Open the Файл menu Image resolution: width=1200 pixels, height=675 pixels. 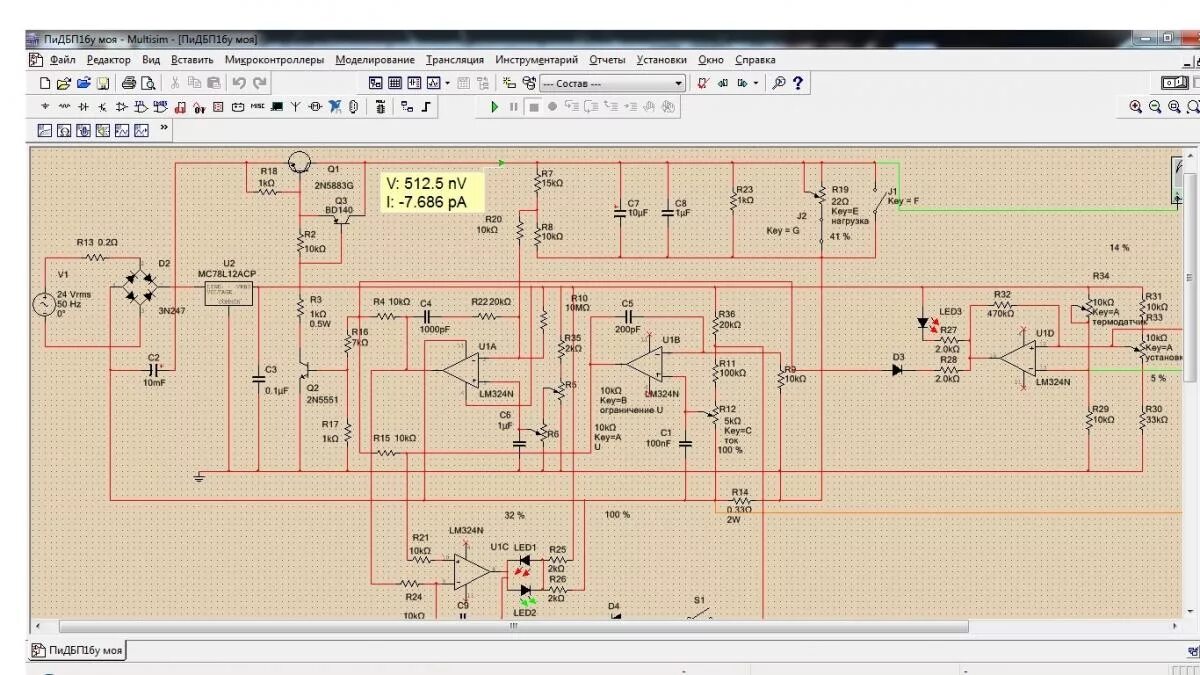click(62, 60)
